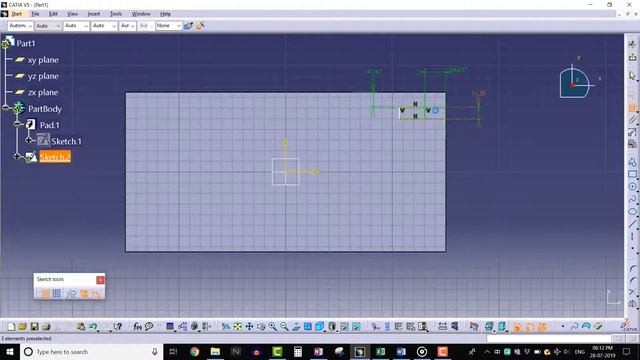
Task: Open Calculator from the taskbar
Action: [298, 351]
